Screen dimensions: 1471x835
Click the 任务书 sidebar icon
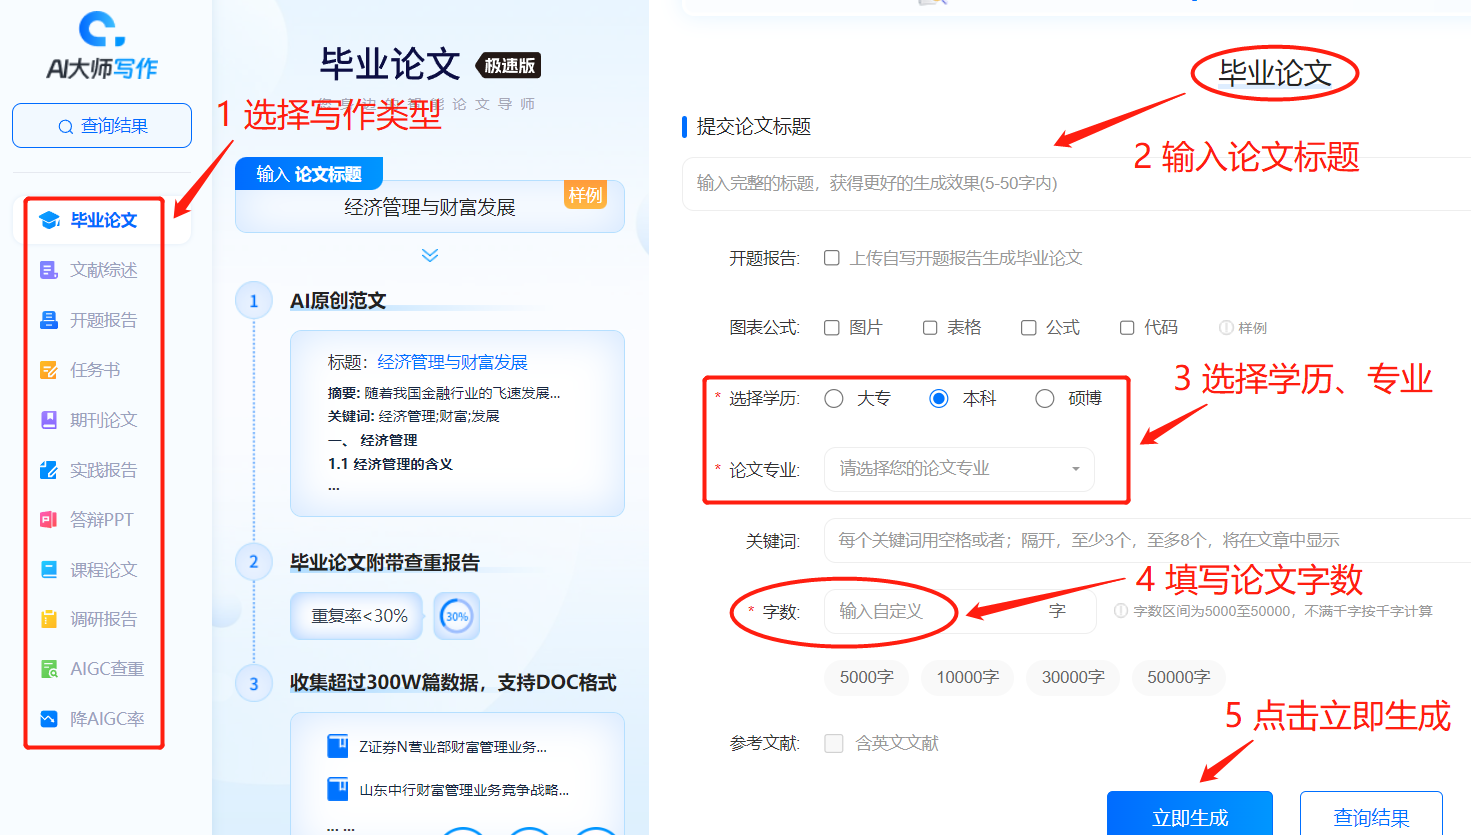(49, 370)
